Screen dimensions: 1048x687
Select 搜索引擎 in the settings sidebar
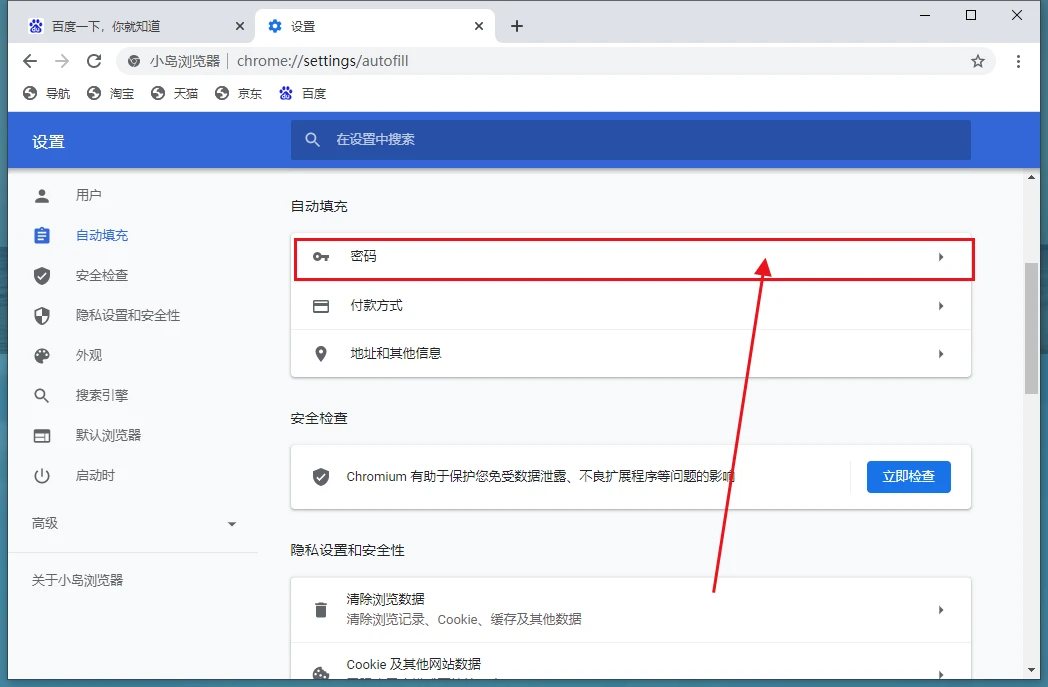[x=101, y=395]
